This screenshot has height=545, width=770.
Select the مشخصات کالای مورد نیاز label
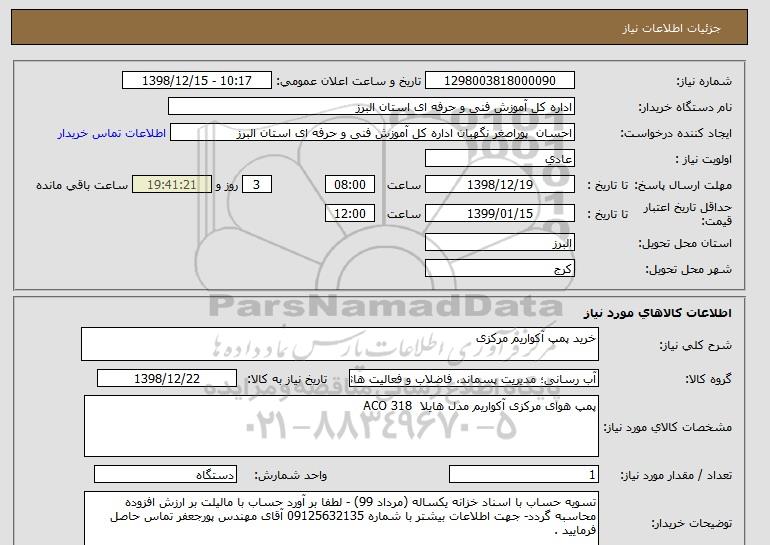pyautogui.click(x=667, y=427)
